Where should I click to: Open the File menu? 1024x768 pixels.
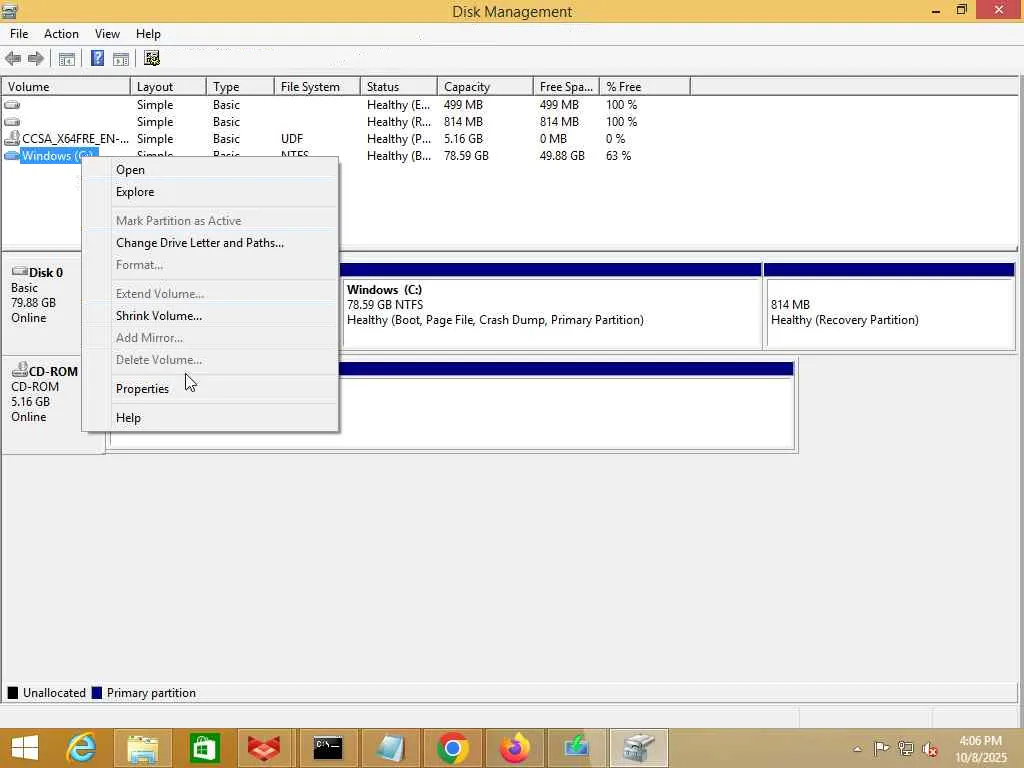click(19, 34)
